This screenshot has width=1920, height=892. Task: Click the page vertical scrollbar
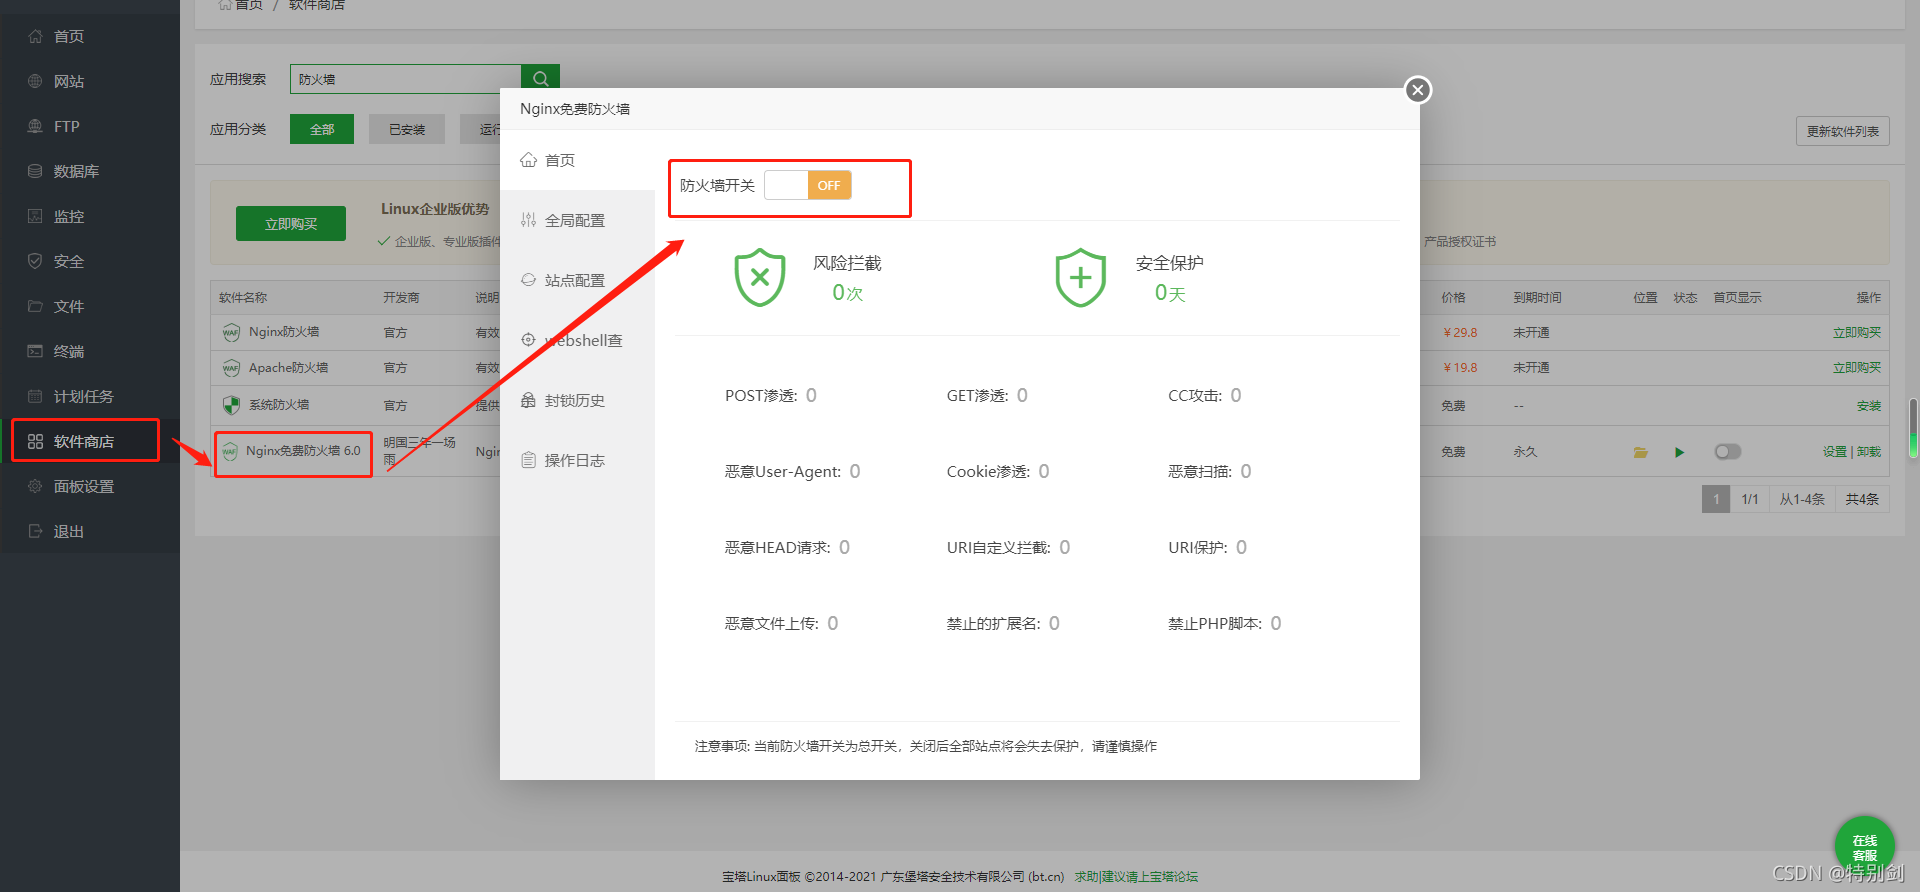pyautogui.click(x=1913, y=428)
